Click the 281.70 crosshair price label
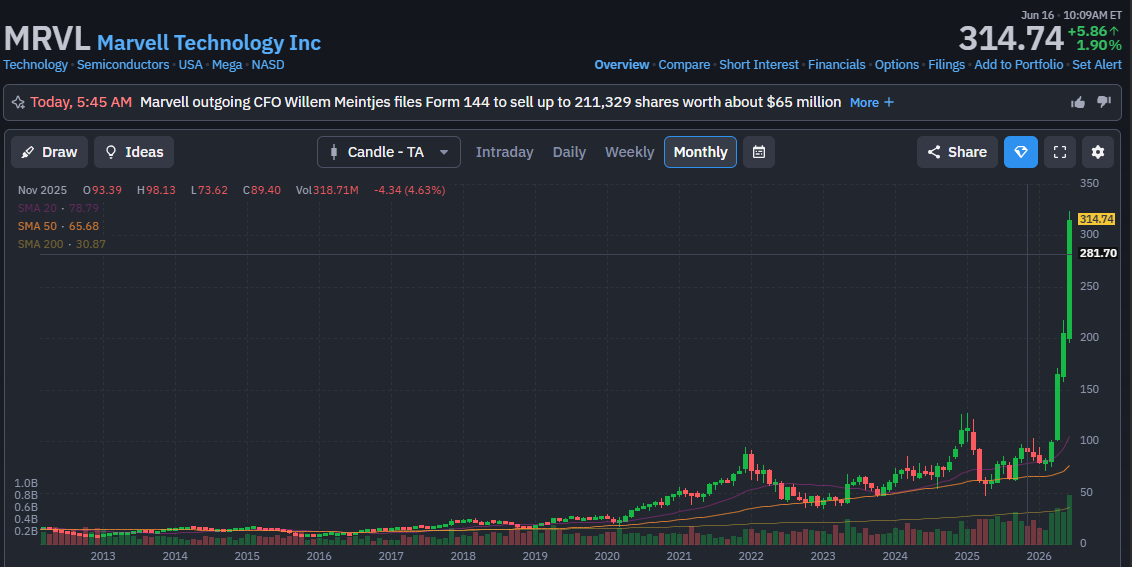The image size is (1132, 567). pyautogui.click(x=1098, y=253)
